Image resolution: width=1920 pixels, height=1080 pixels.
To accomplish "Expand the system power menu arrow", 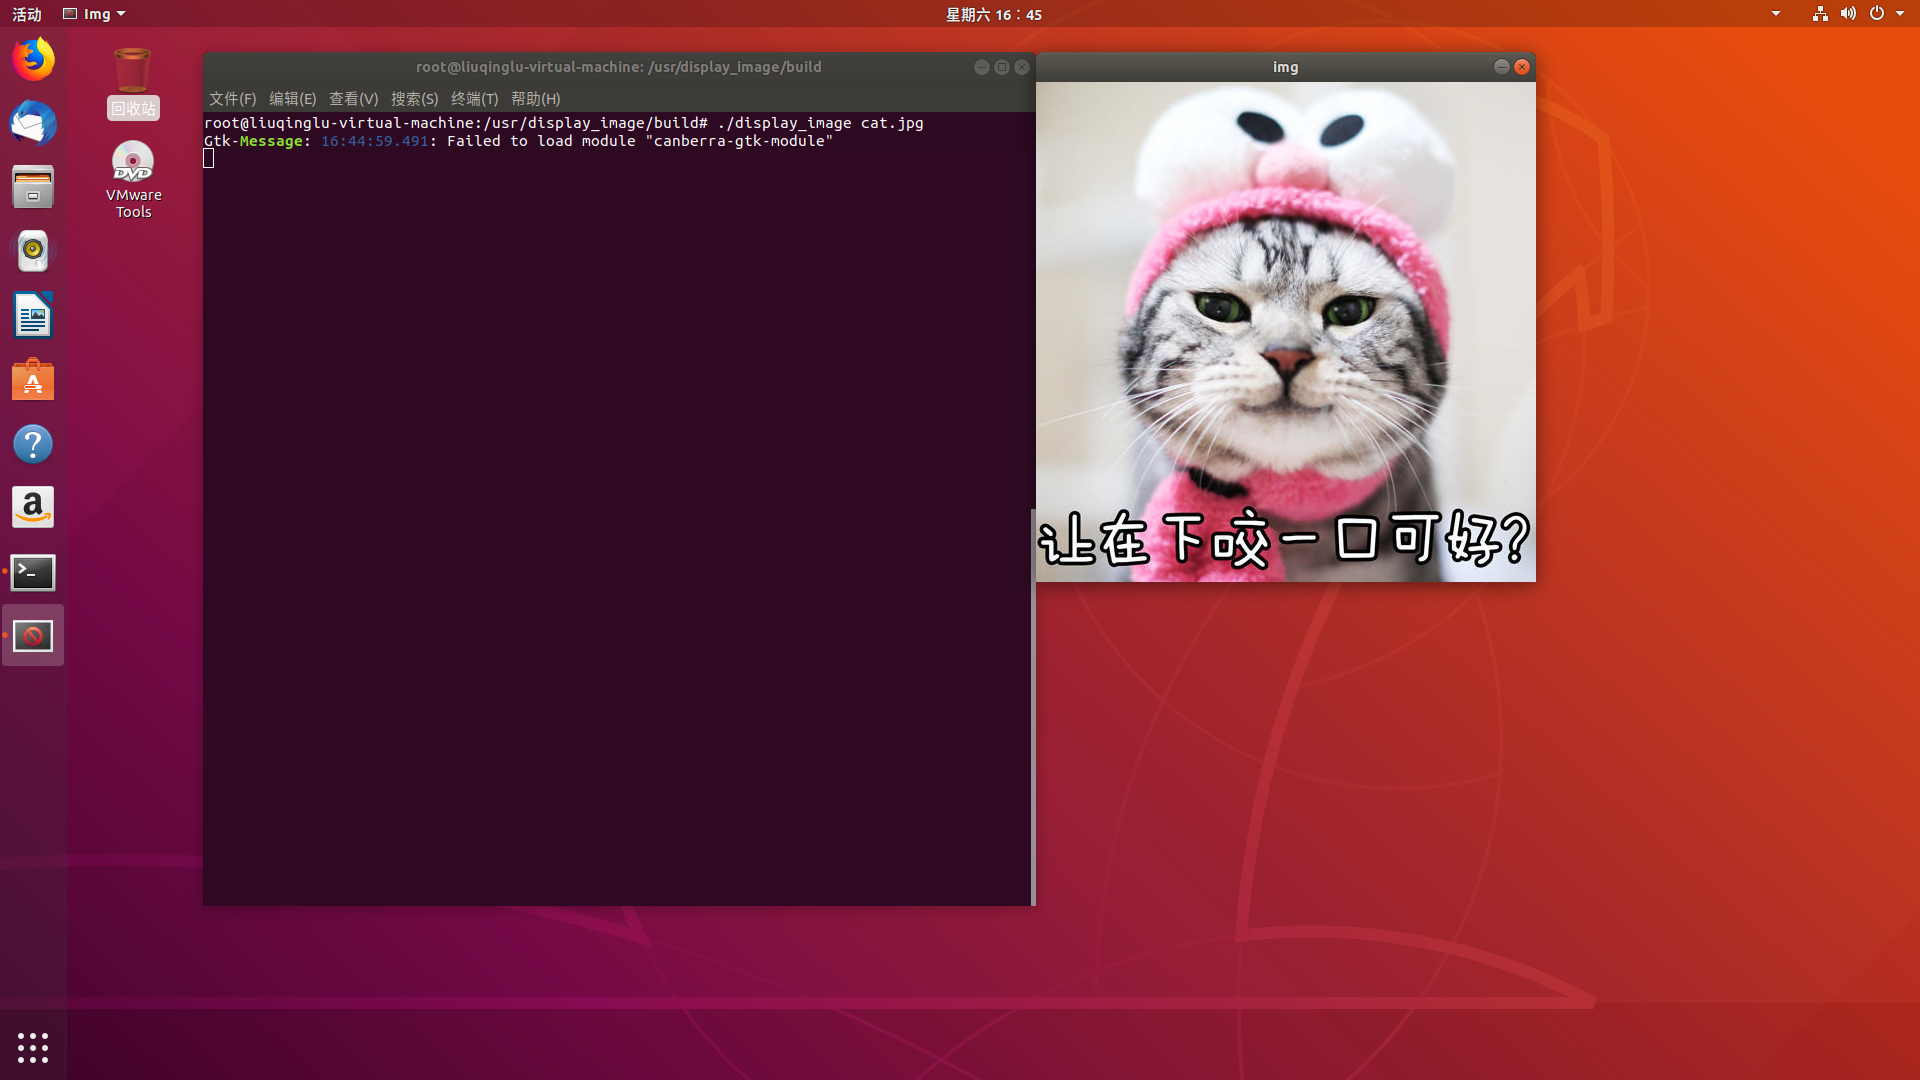I will coord(1899,14).
